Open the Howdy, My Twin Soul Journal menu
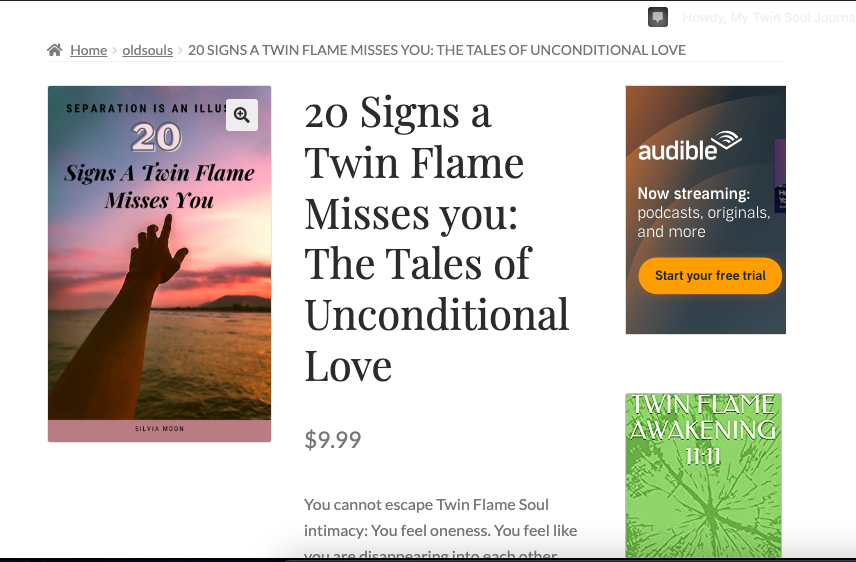The image size is (856, 562). coord(767,17)
